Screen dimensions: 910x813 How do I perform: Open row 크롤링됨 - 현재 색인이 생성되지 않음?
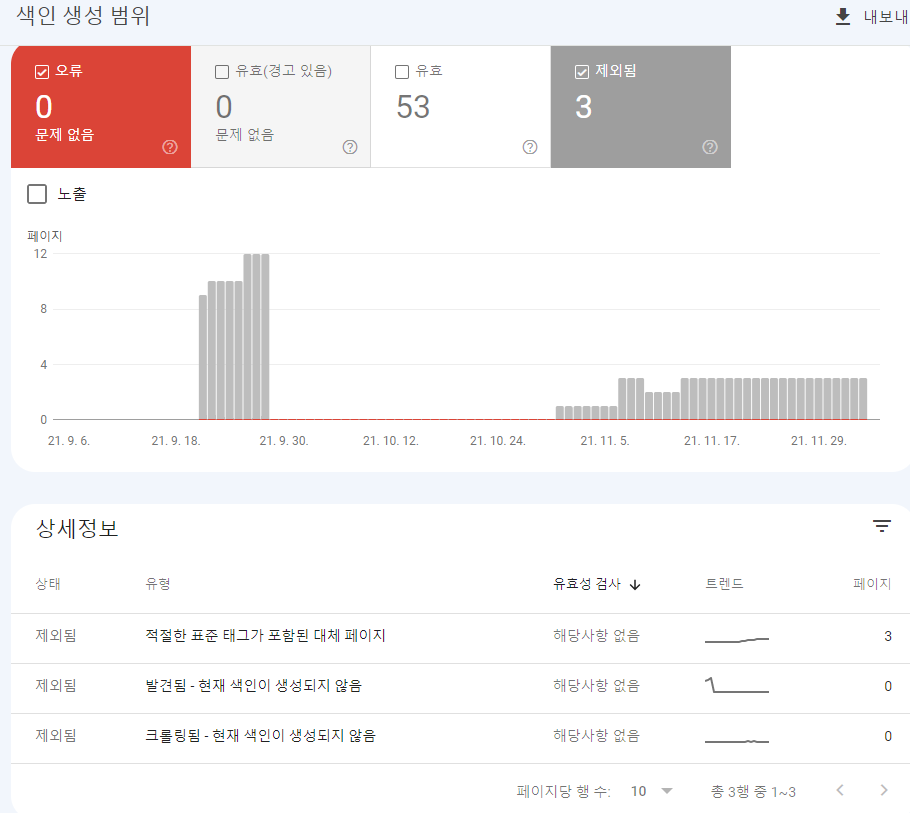[x=460, y=738]
